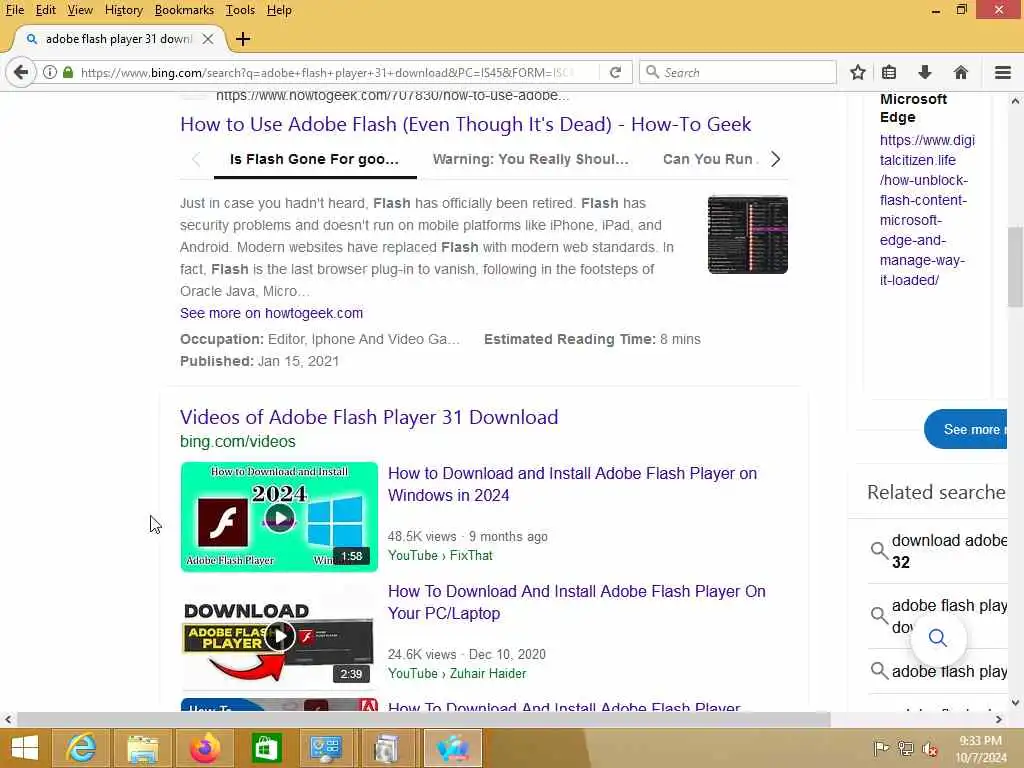Play the Download Adobe Flash Player PC/Laptop video
This screenshot has width=1024, height=768.
pos(279,635)
